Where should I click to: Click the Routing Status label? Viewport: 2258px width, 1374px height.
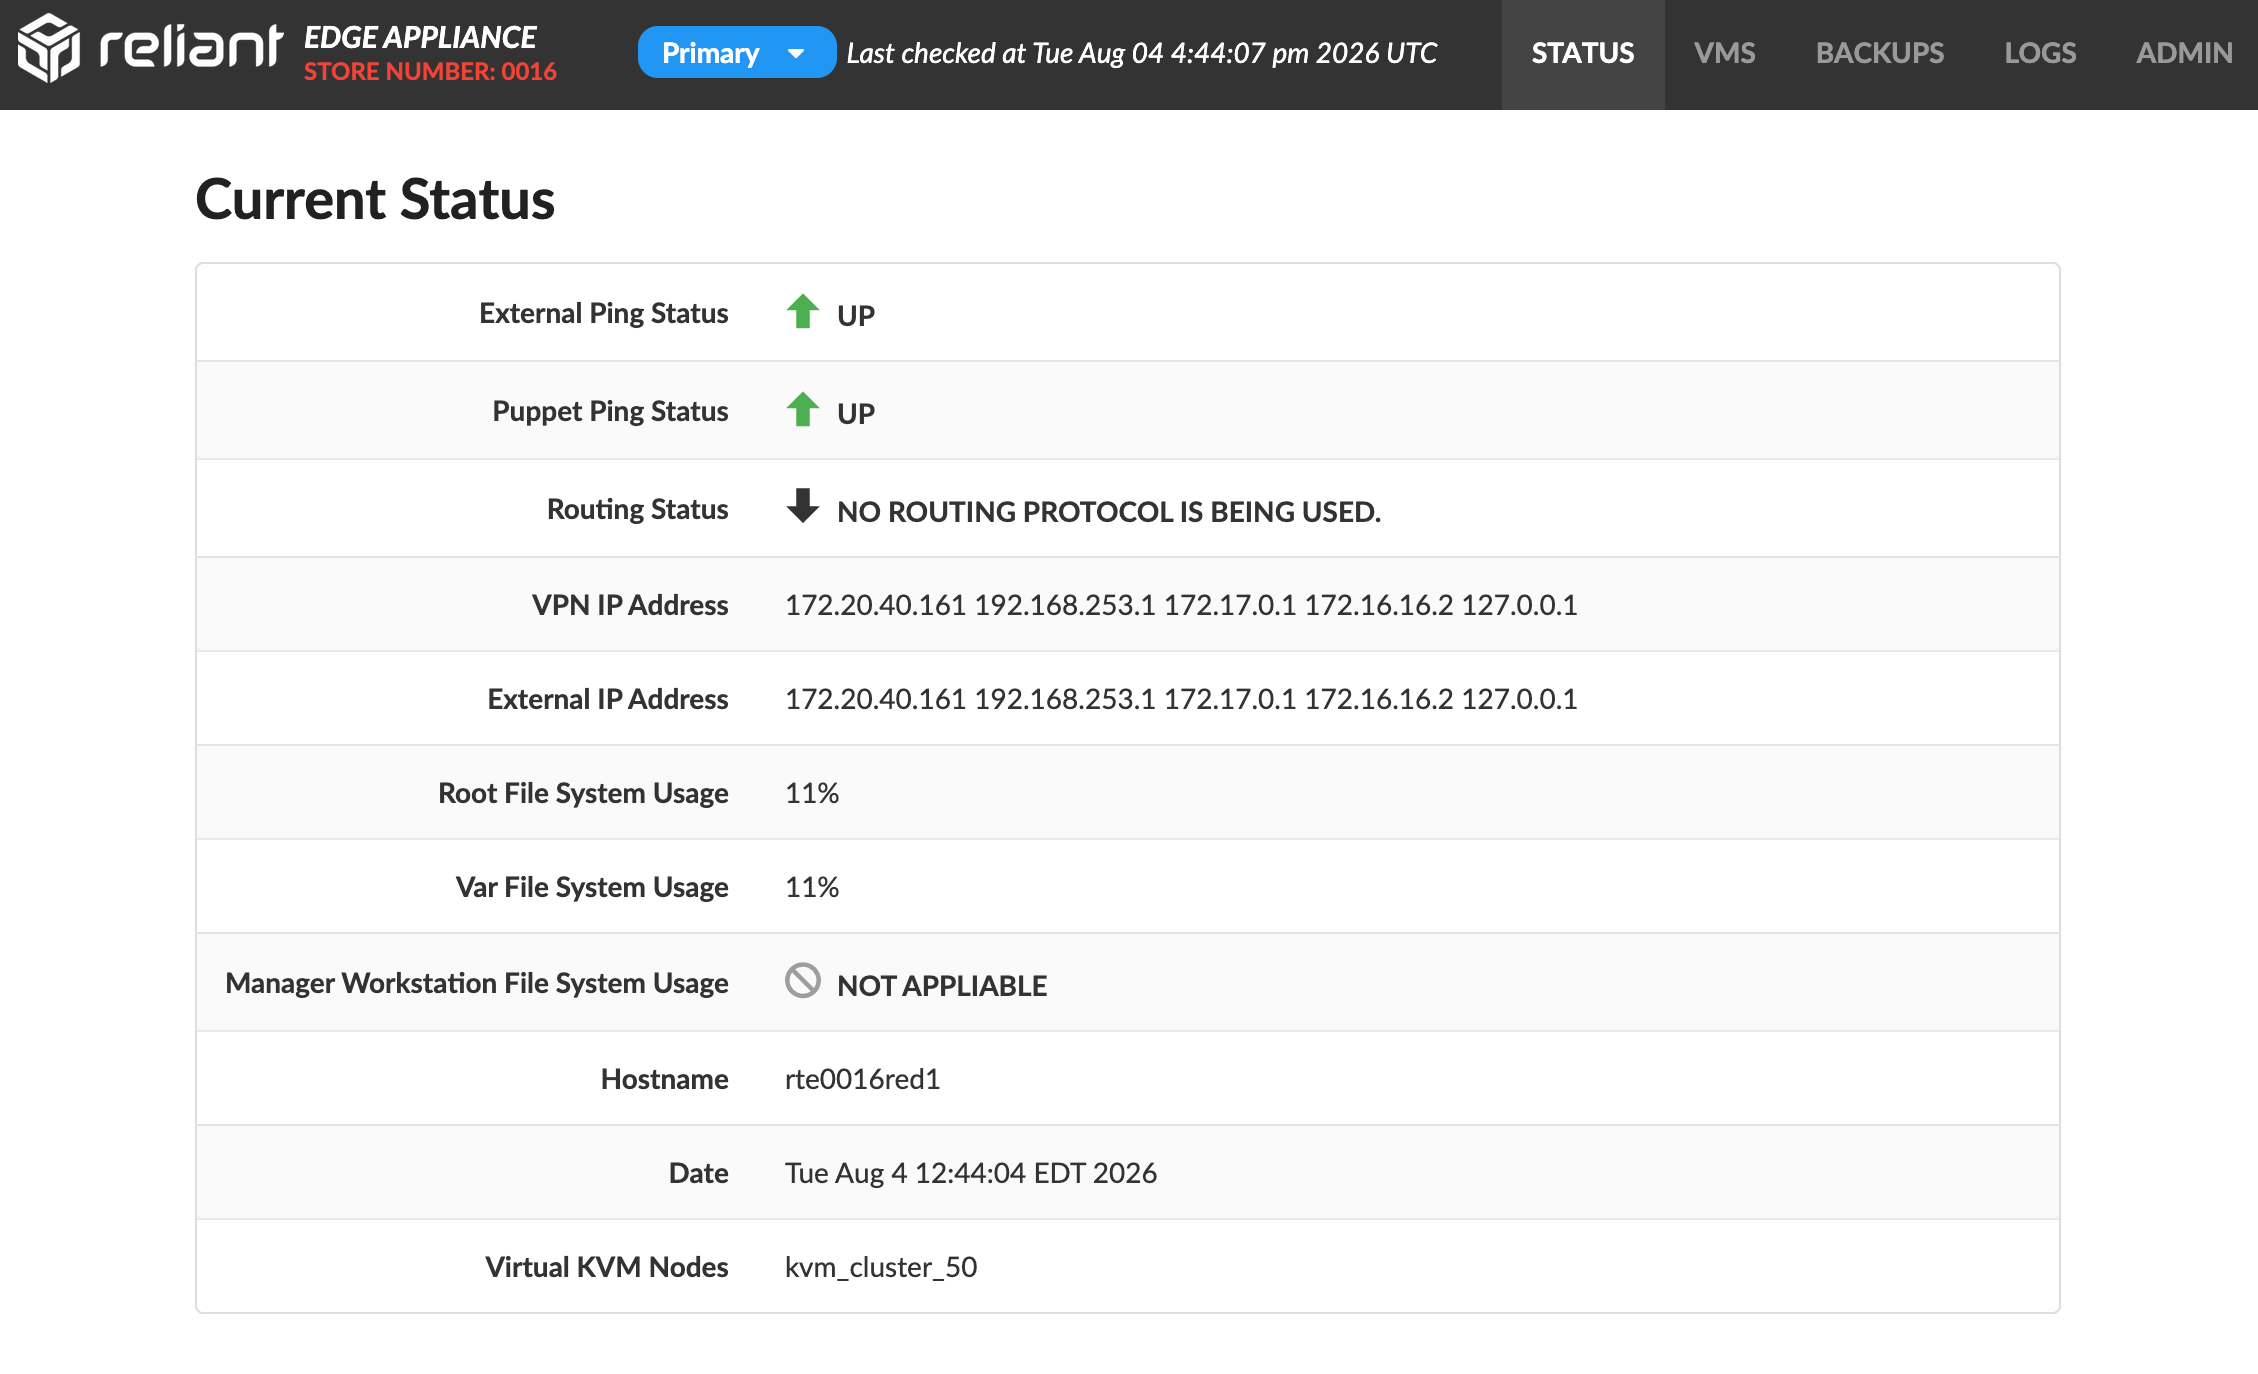[637, 510]
